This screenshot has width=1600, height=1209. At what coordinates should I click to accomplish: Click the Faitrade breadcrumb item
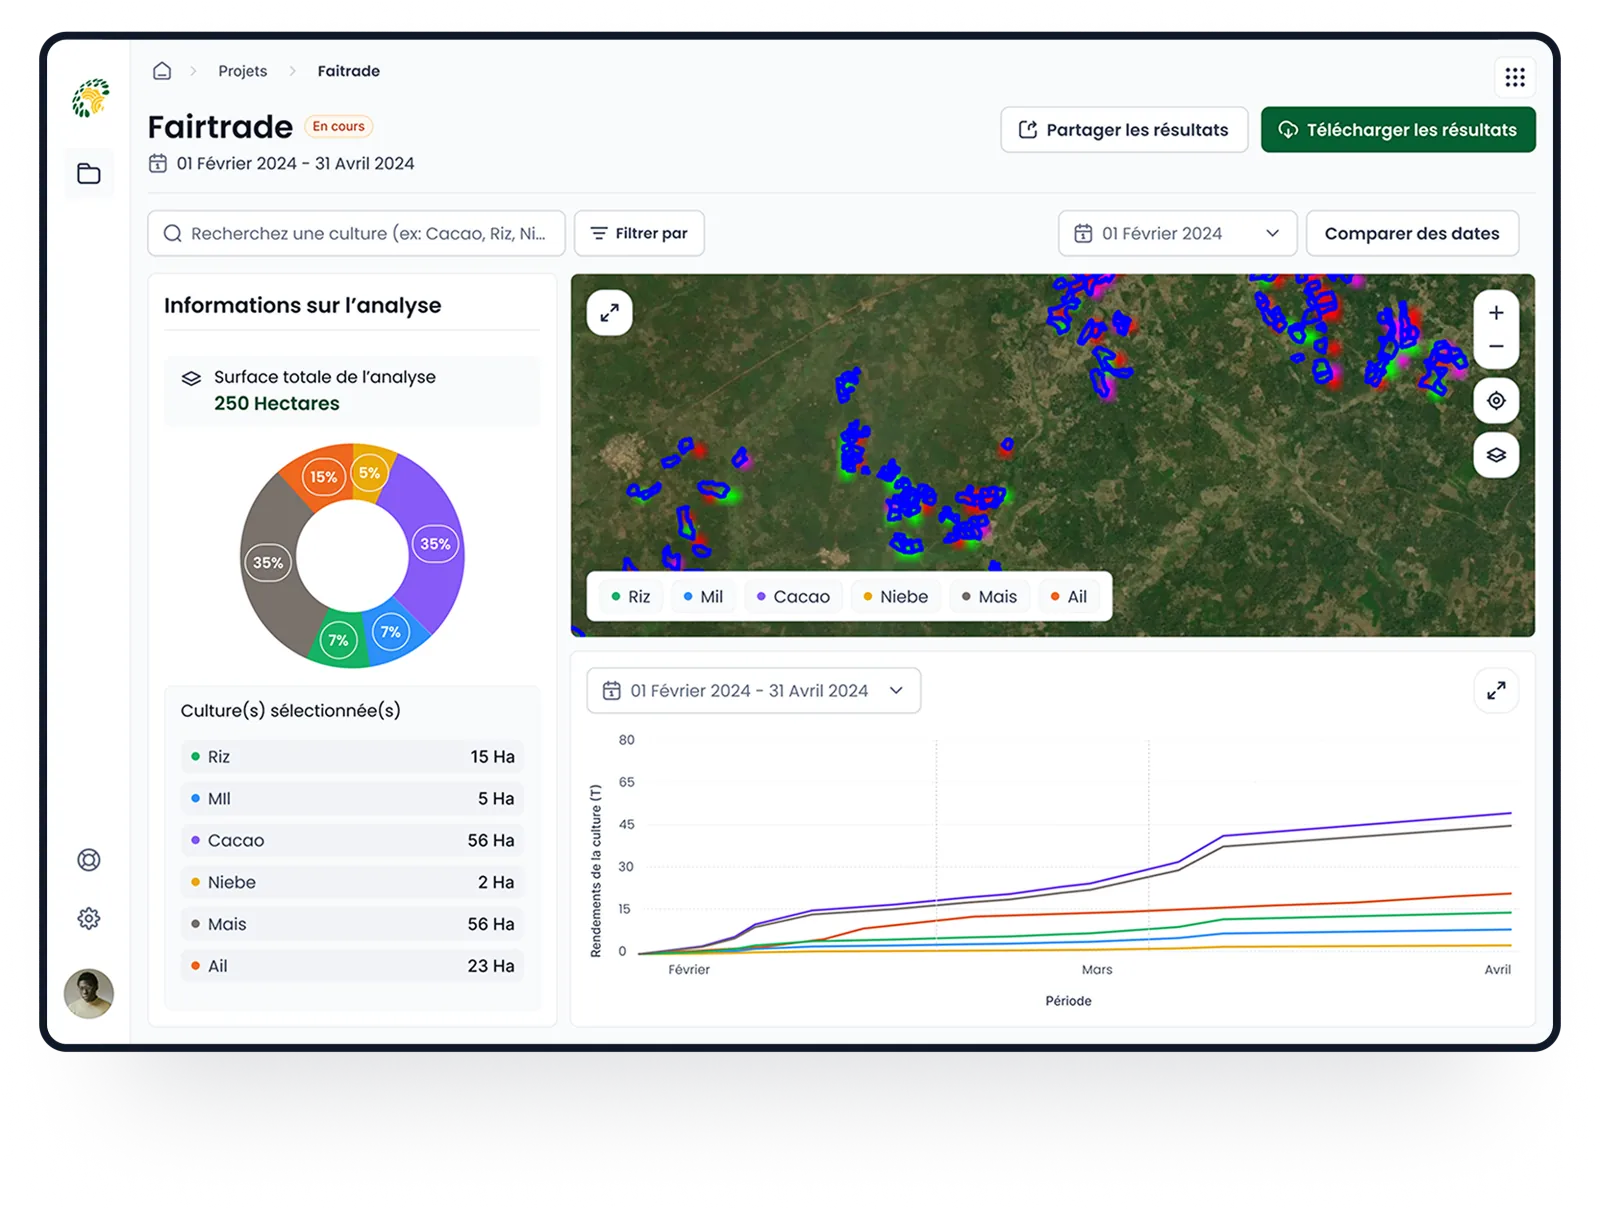pyautogui.click(x=349, y=71)
